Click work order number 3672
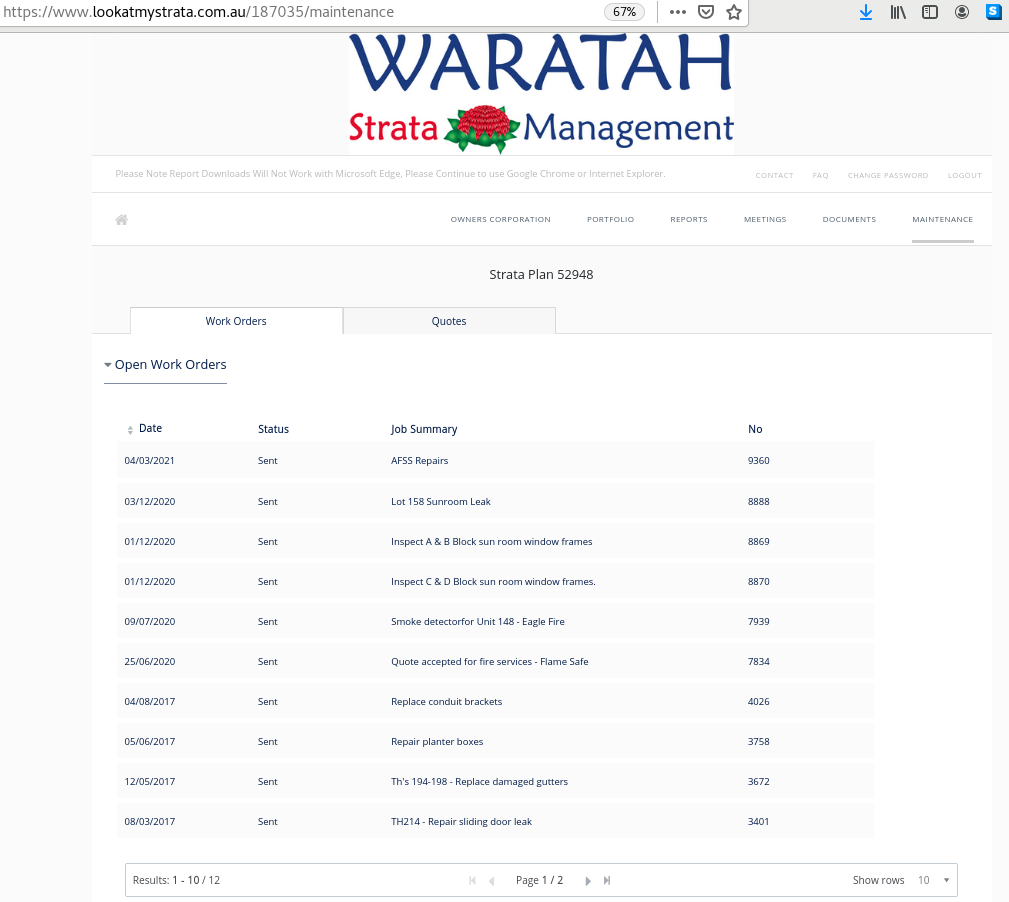1009x902 pixels. coord(759,782)
